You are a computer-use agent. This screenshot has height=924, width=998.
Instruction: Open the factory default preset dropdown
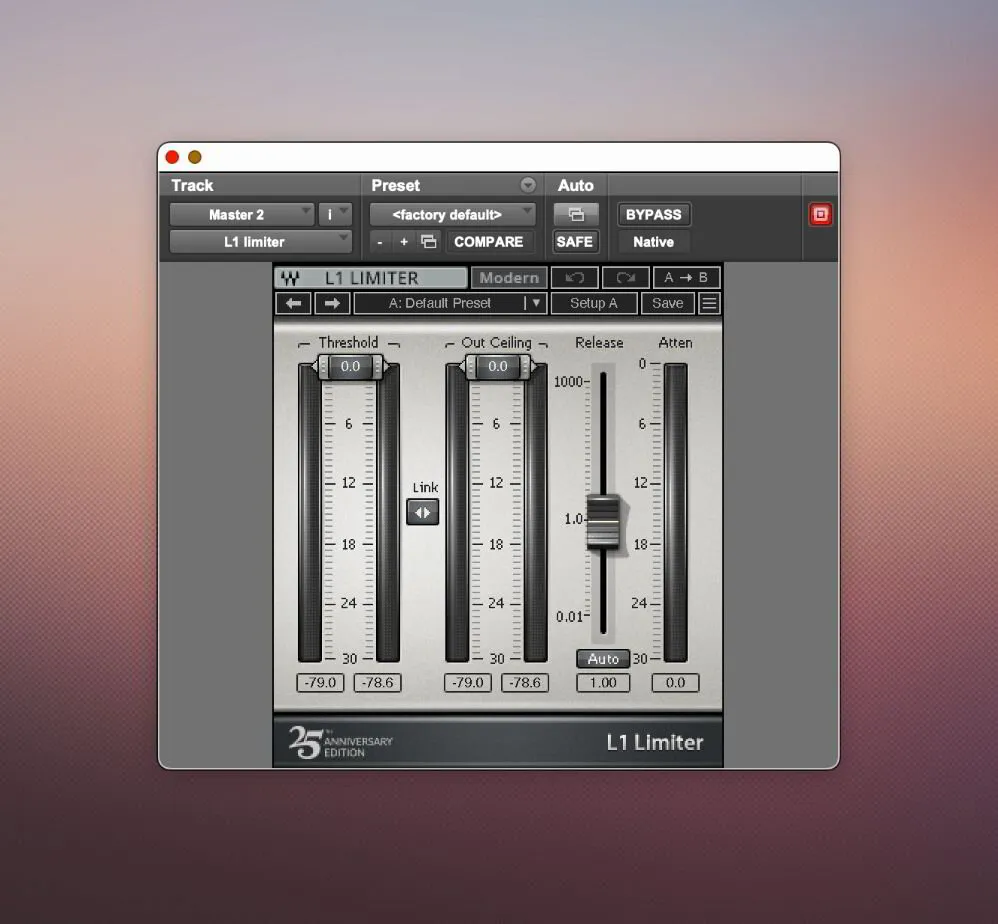pyautogui.click(x=453, y=214)
